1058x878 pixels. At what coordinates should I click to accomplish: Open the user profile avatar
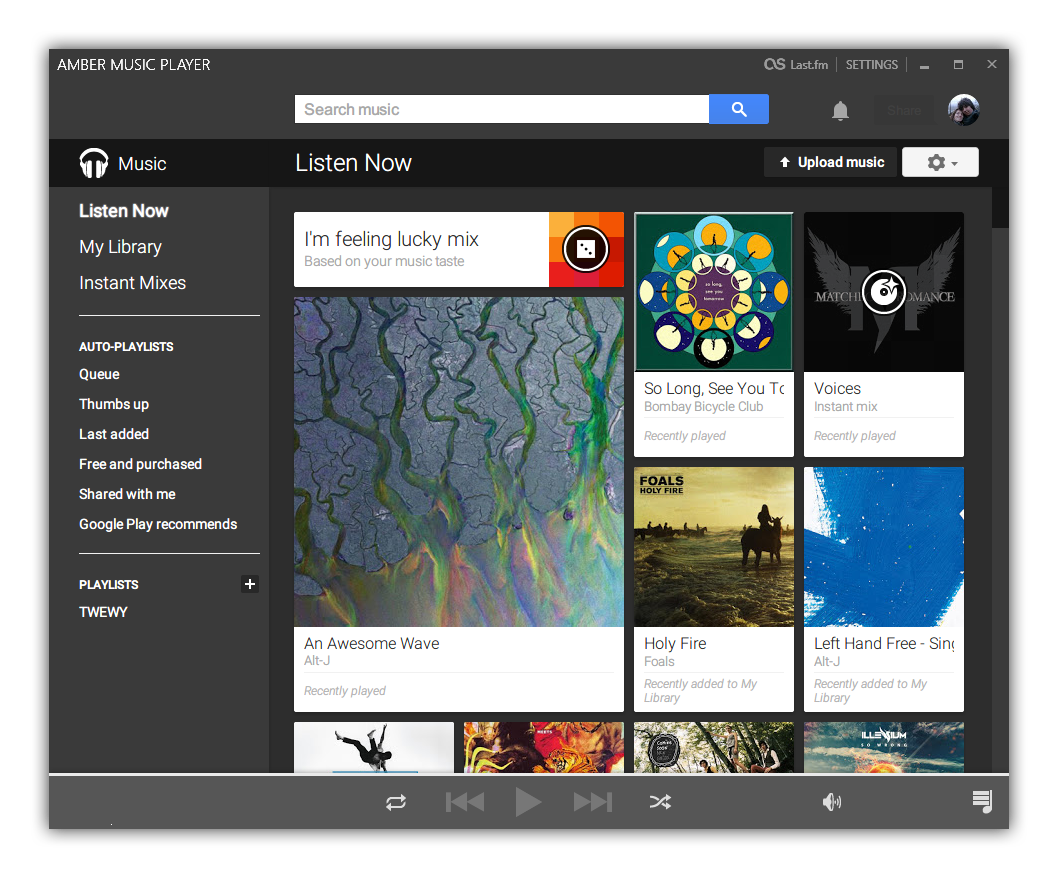(x=964, y=110)
